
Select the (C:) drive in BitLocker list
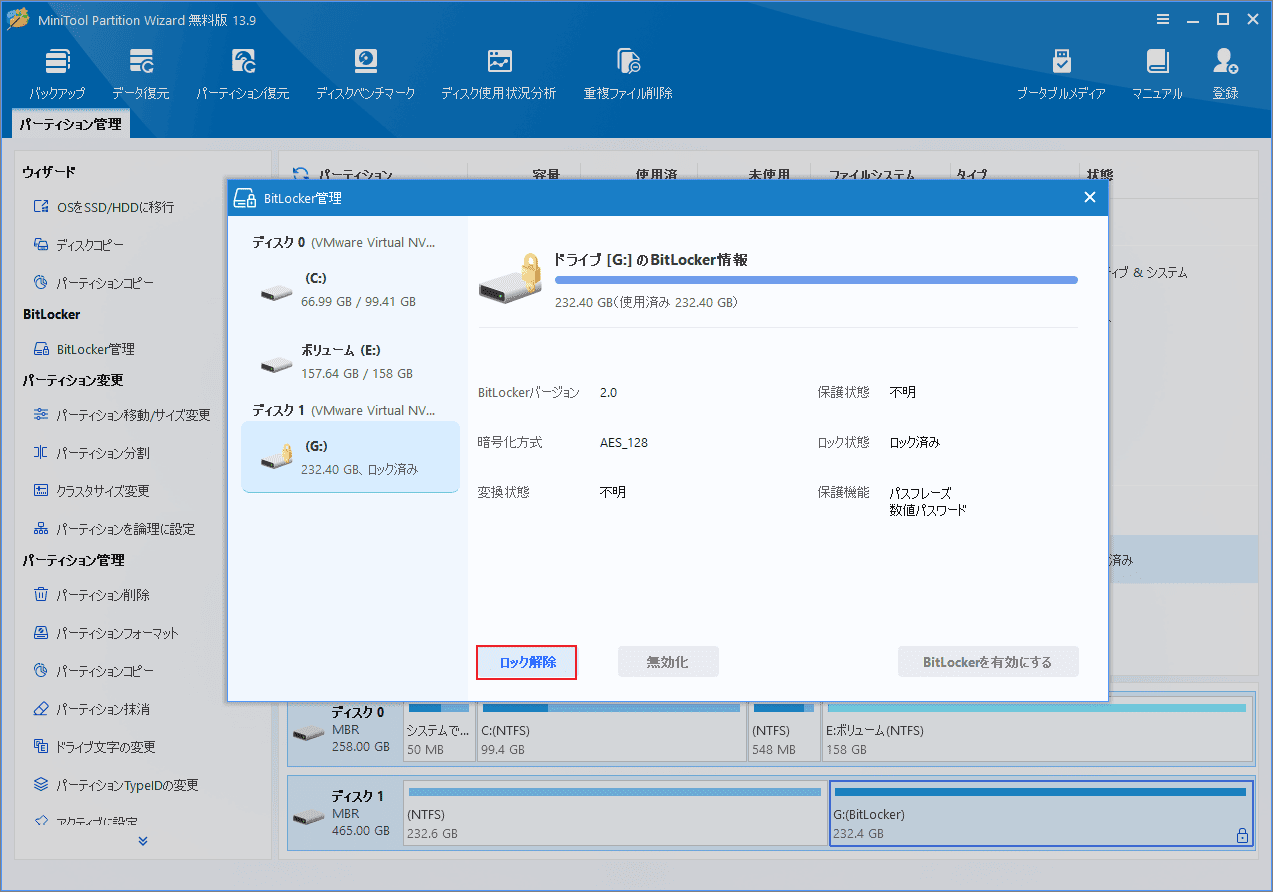pyautogui.click(x=350, y=290)
